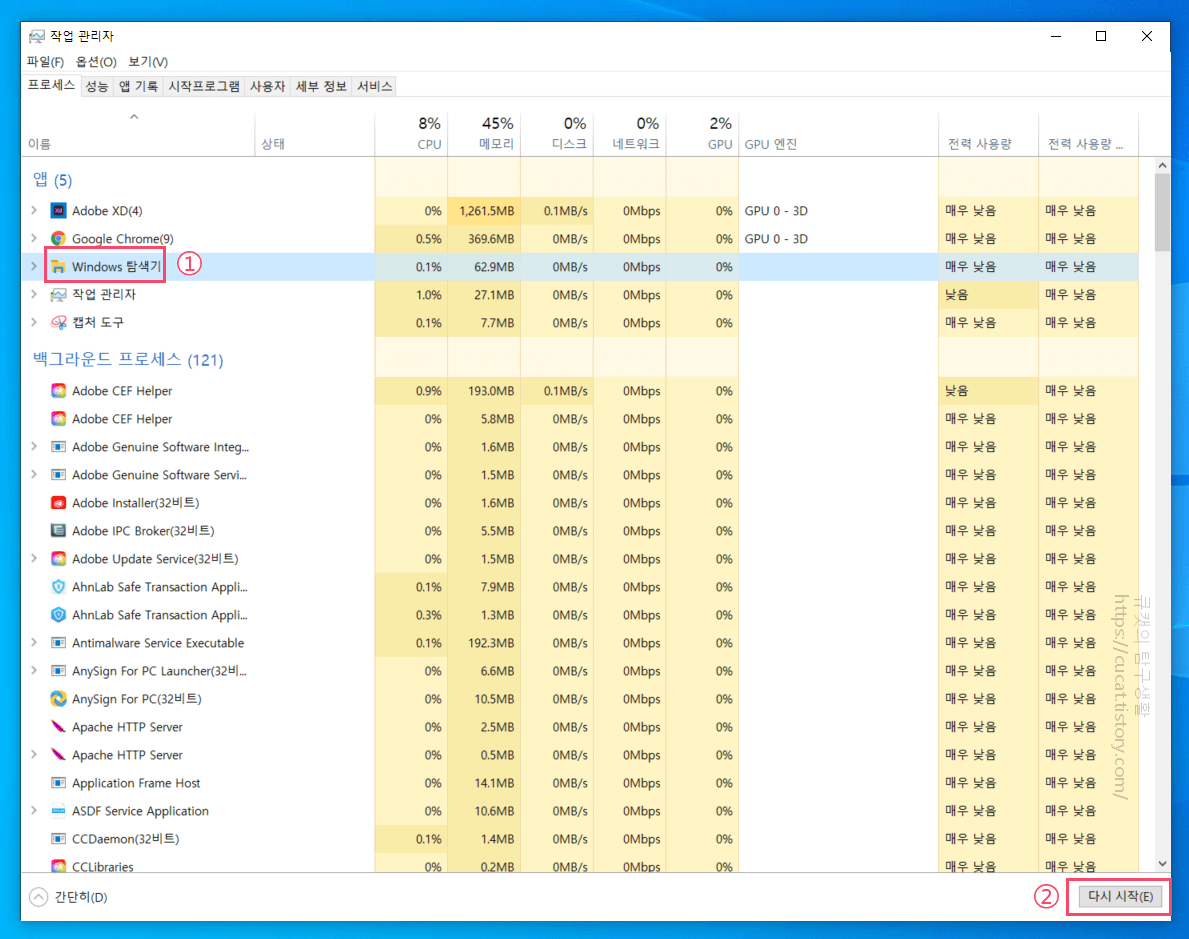Open the 파일(F) menu

(x=45, y=61)
